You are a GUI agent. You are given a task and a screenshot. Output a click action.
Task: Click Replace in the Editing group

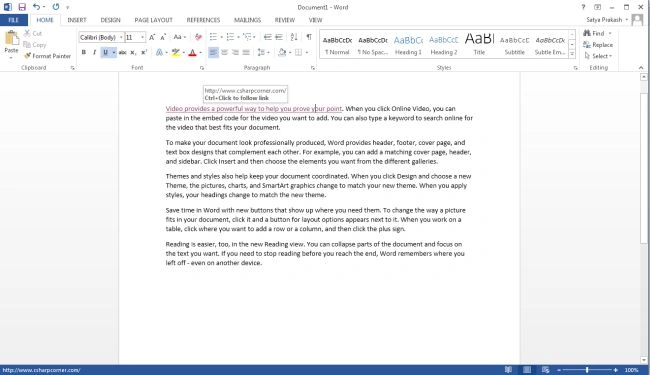pos(598,45)
